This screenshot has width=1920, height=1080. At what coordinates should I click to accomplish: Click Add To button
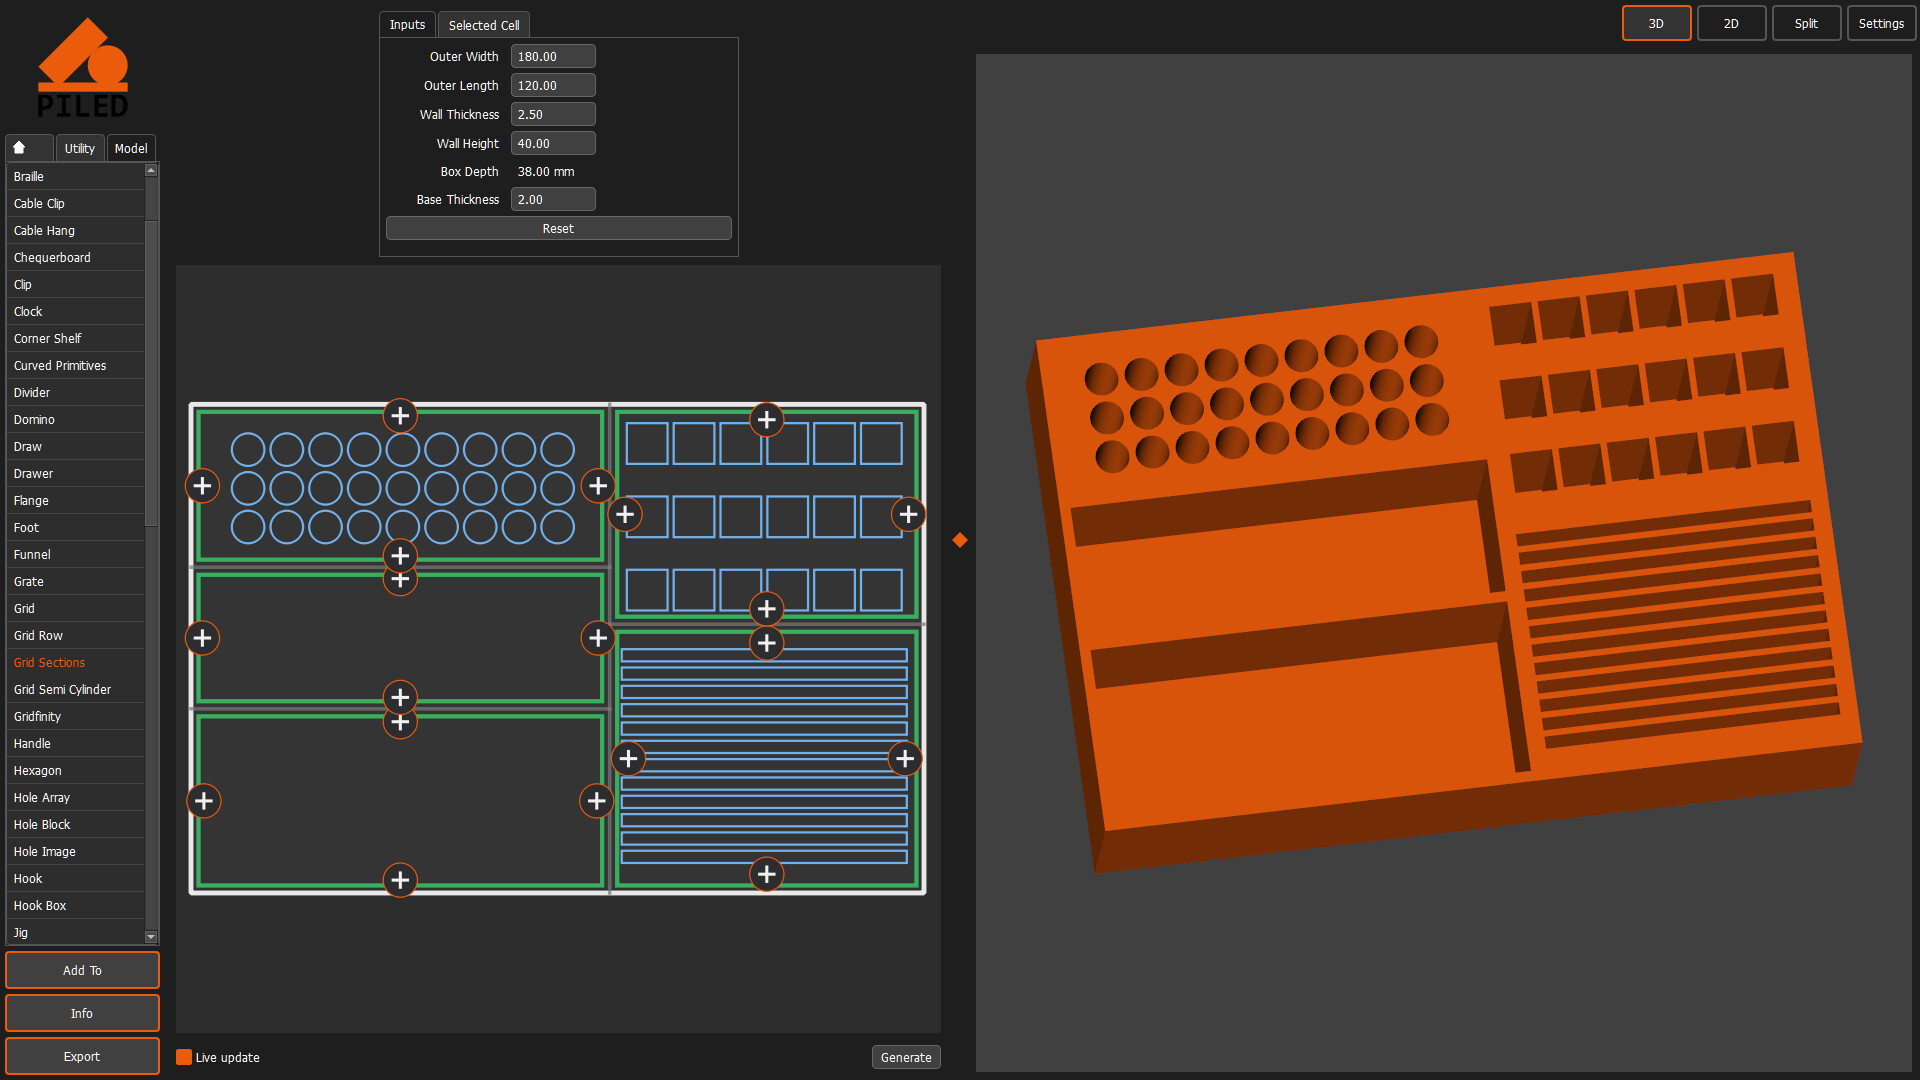[x=82, y=970]
